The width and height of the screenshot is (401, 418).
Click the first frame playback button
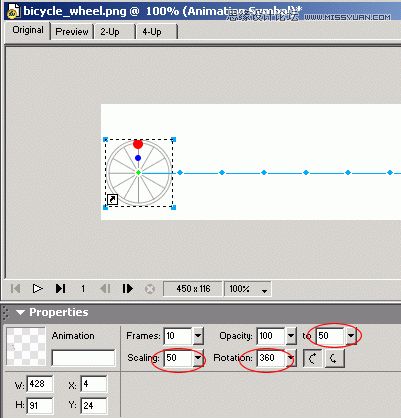pyautogui.click(x=15, y=288)
